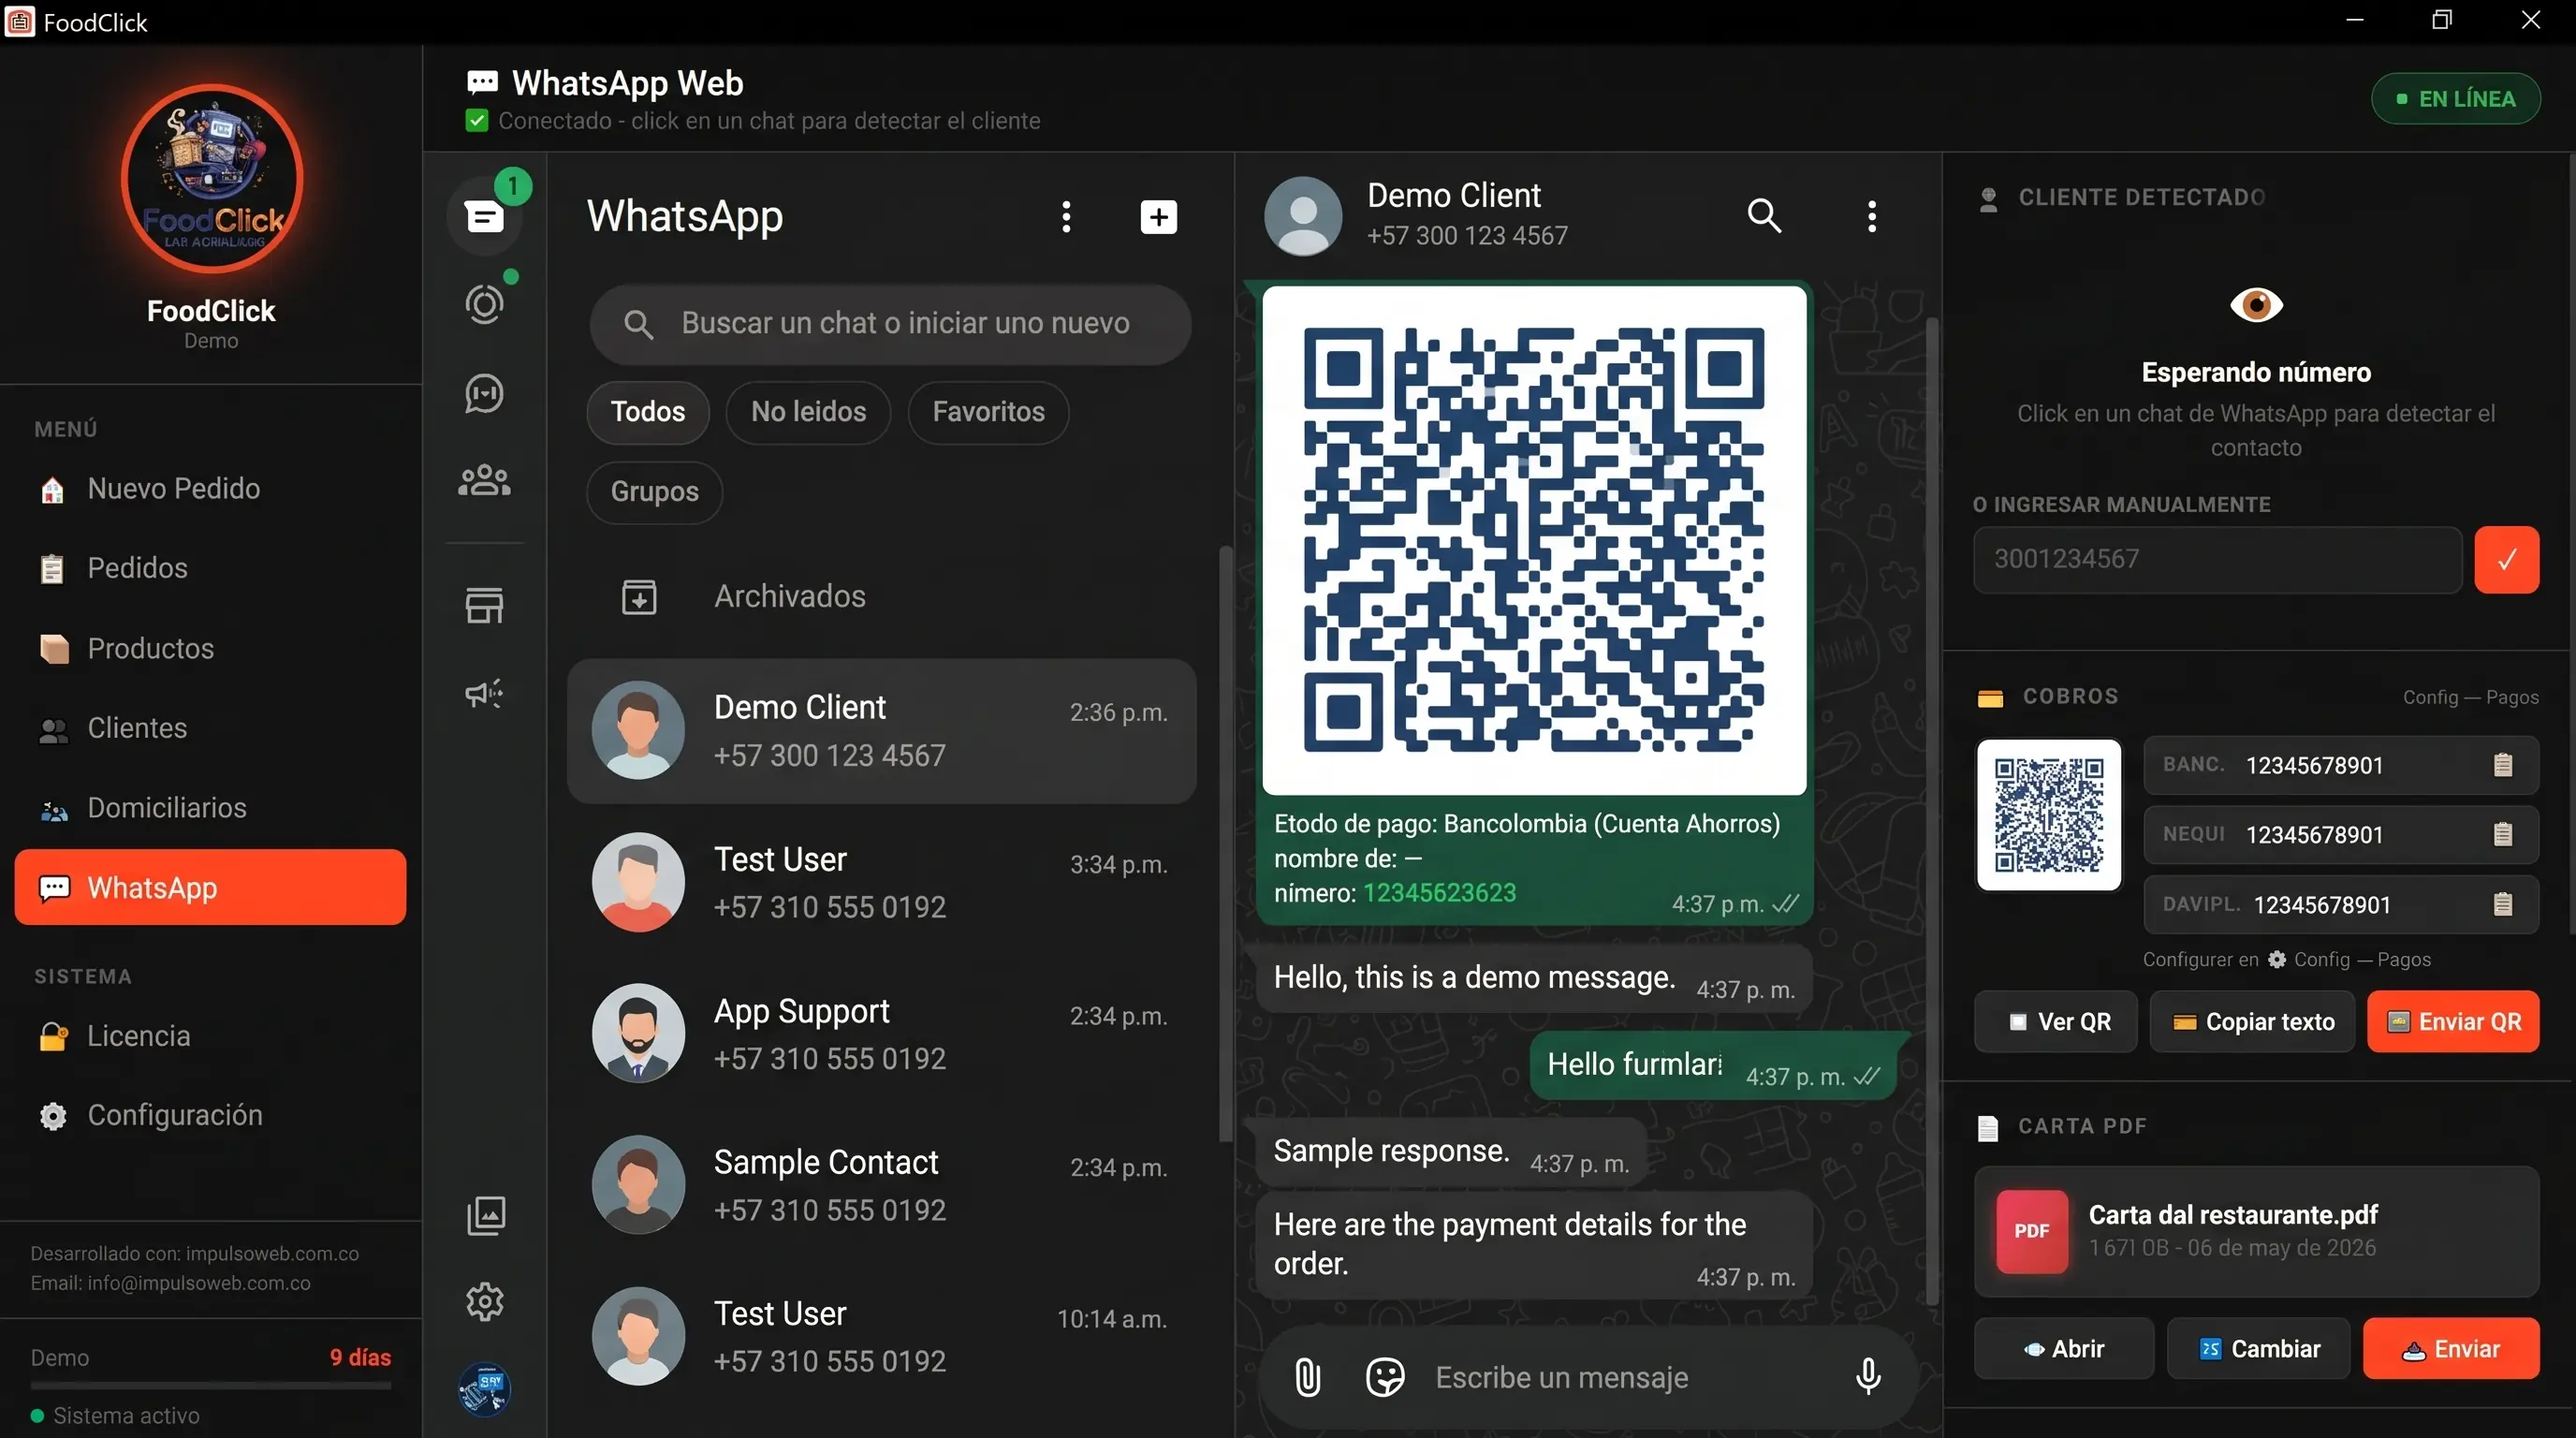Click the EN LÍNEA status badge

(2456, 99)
